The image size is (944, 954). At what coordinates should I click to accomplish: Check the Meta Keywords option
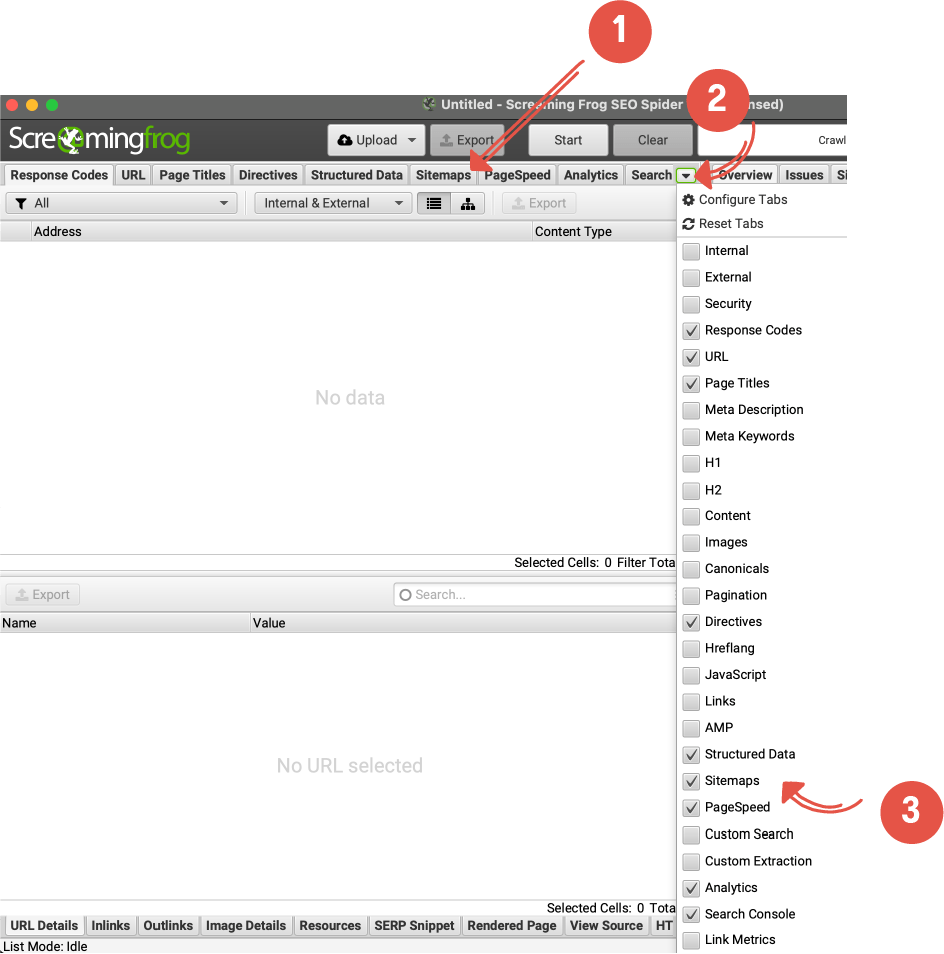pos(691,436)
